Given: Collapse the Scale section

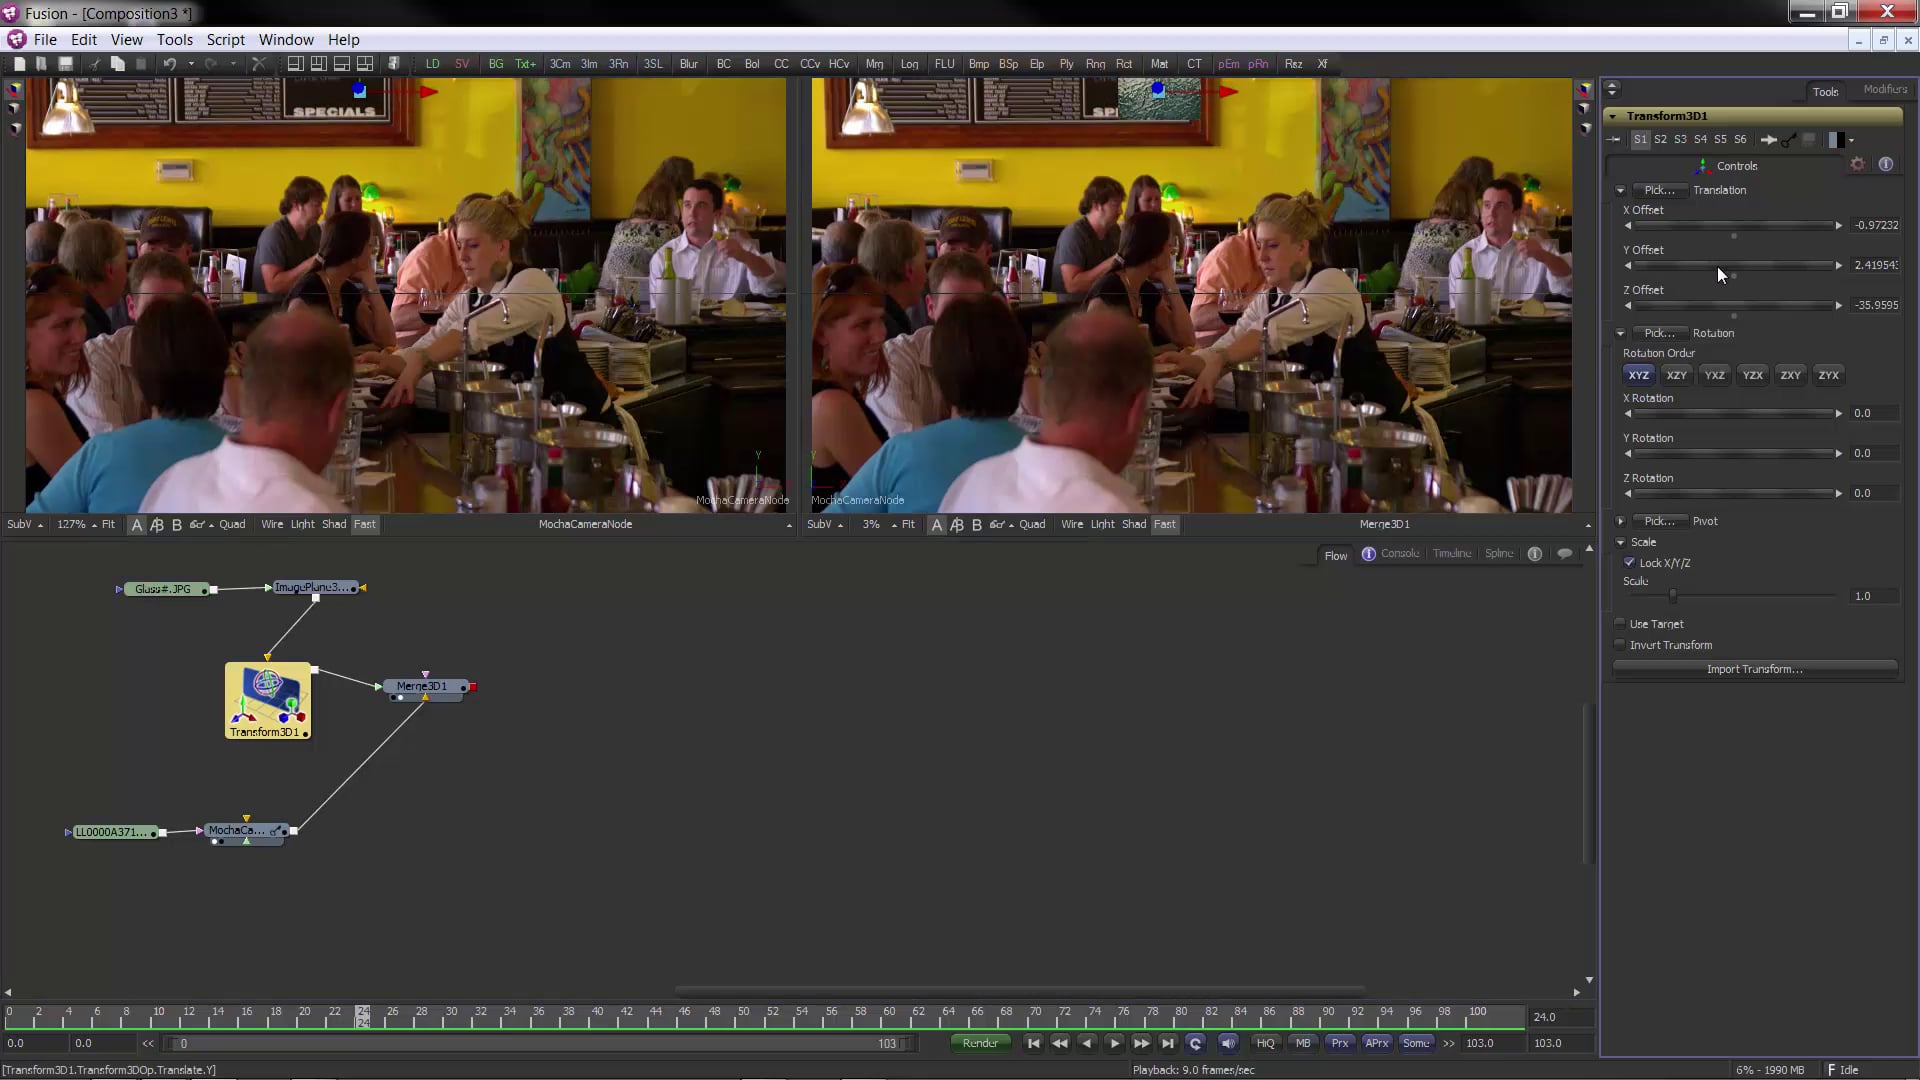Looking at the screenshot, I should click(x=1620, y=542).
